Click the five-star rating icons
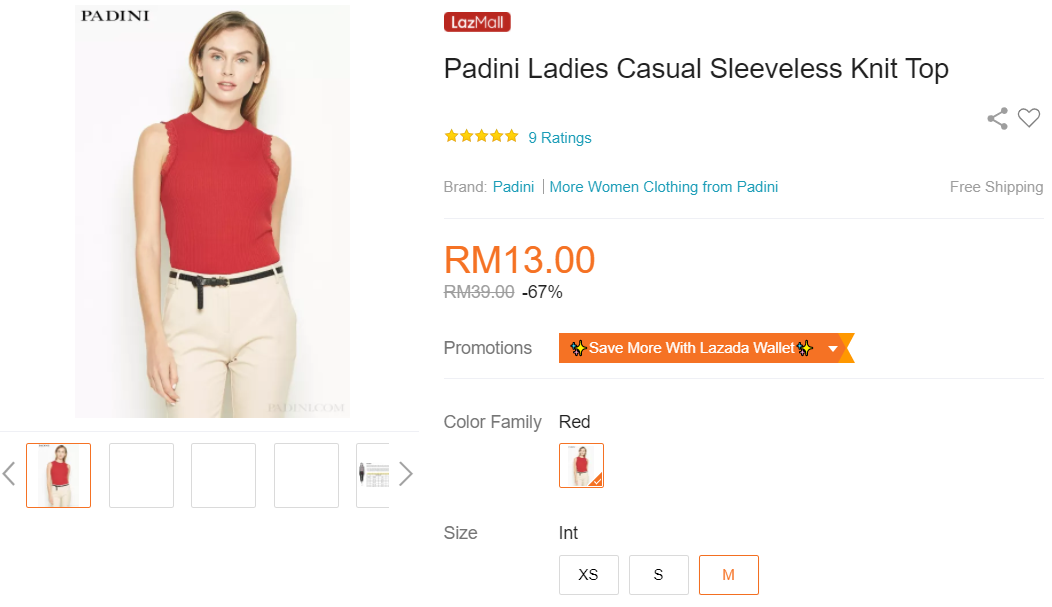This screenshot has width=1052, height=607. coord(481,137)
